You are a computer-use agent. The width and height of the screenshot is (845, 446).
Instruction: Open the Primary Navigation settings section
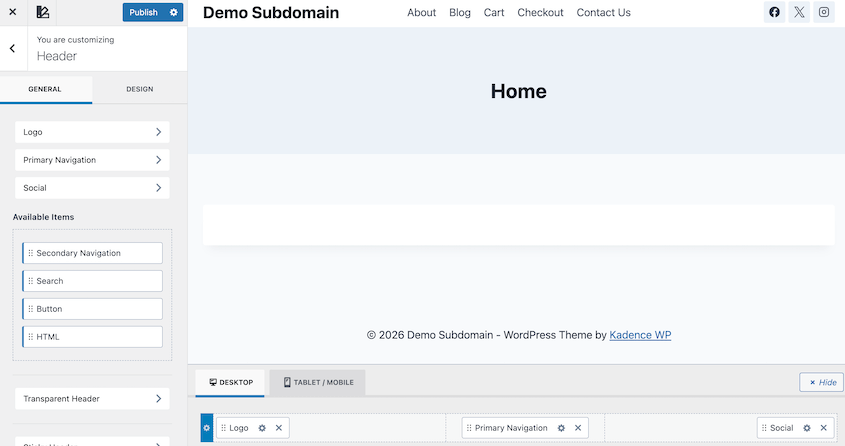click(92, 160)
